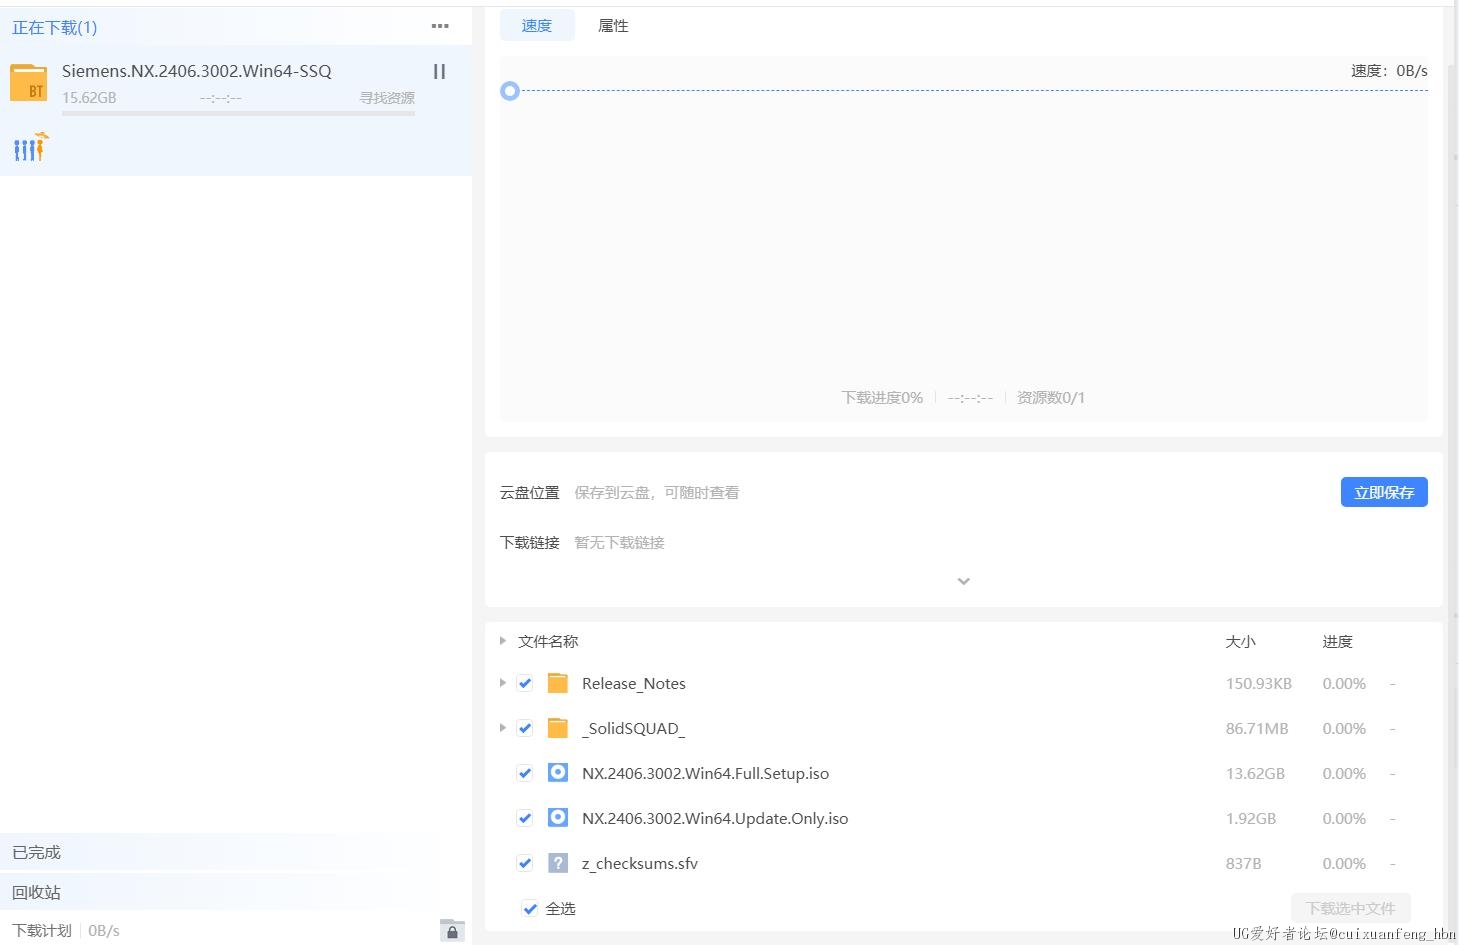
Task: Click the BT folder icon of the task
Action: (29, 83)
